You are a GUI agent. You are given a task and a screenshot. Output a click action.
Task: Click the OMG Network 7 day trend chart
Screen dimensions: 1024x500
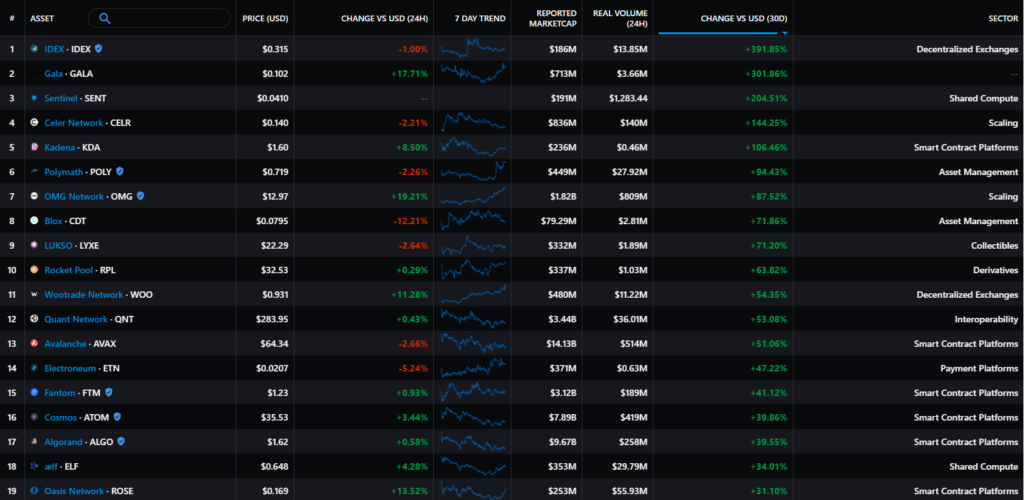pos(473,196)
